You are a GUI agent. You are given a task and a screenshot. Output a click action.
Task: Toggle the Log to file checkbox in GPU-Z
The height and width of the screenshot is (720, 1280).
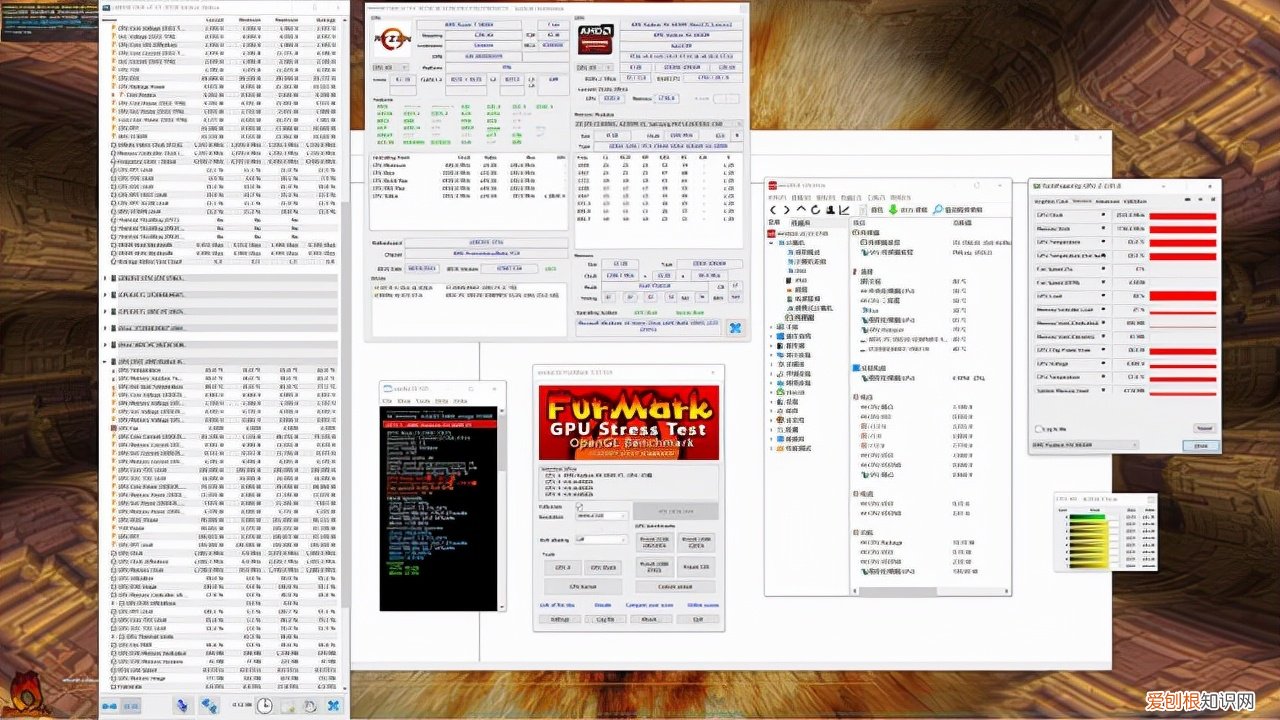[1038, 429]
